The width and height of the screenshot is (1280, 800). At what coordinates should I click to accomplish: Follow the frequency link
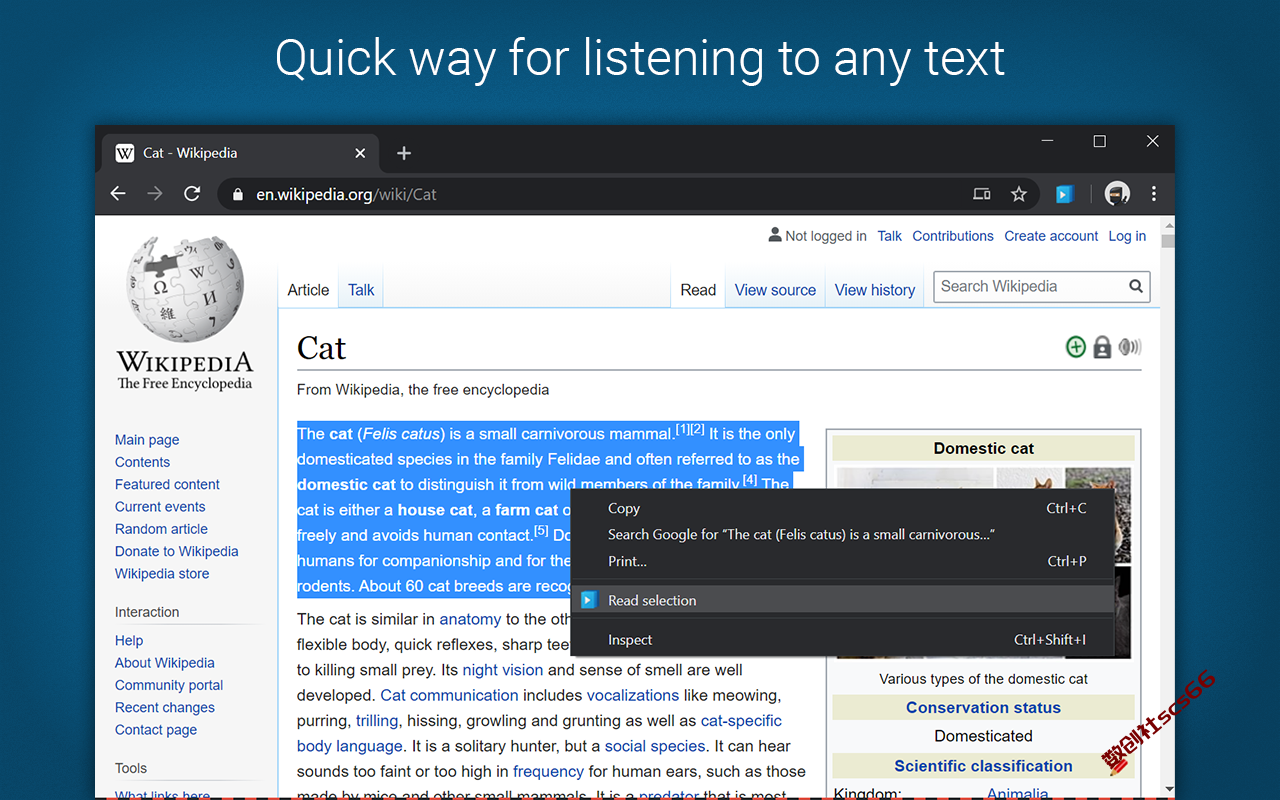tap(548, 771)
